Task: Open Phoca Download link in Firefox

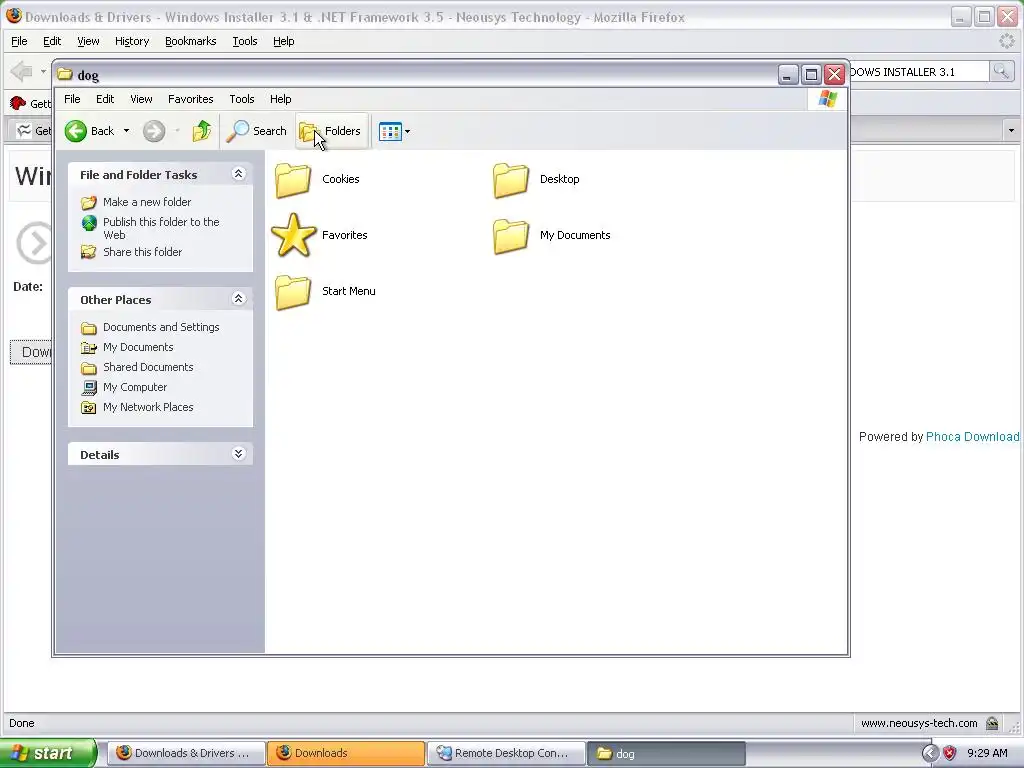Action: tap(972, 437)
